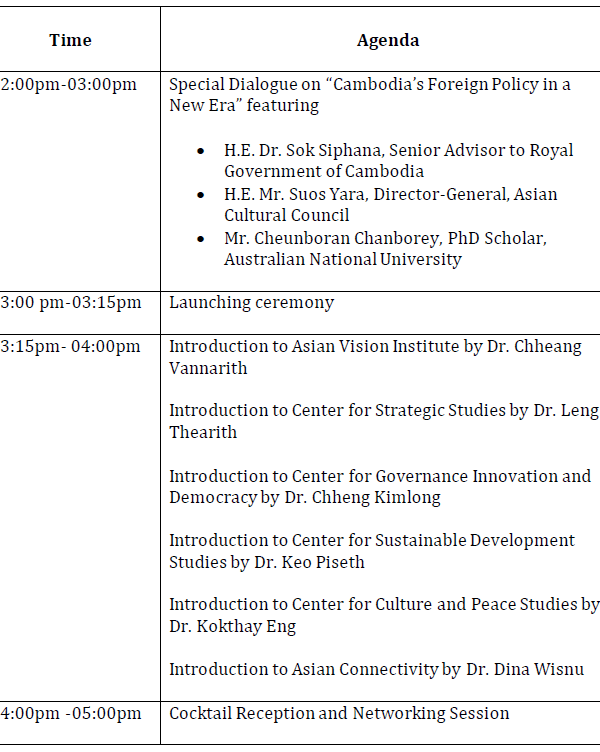This screenshot has height=752, width=600.
Task: Click Center for Governance Innovation and Democracy line
Action: click(379, 486)
